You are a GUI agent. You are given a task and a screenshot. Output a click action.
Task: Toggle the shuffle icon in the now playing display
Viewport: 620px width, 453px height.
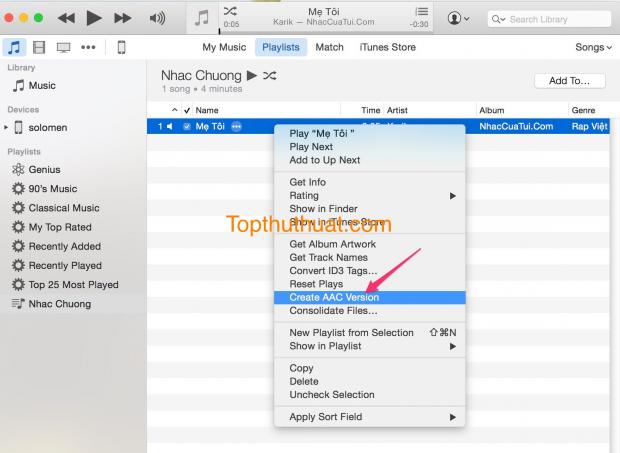(x=230, y=11)
